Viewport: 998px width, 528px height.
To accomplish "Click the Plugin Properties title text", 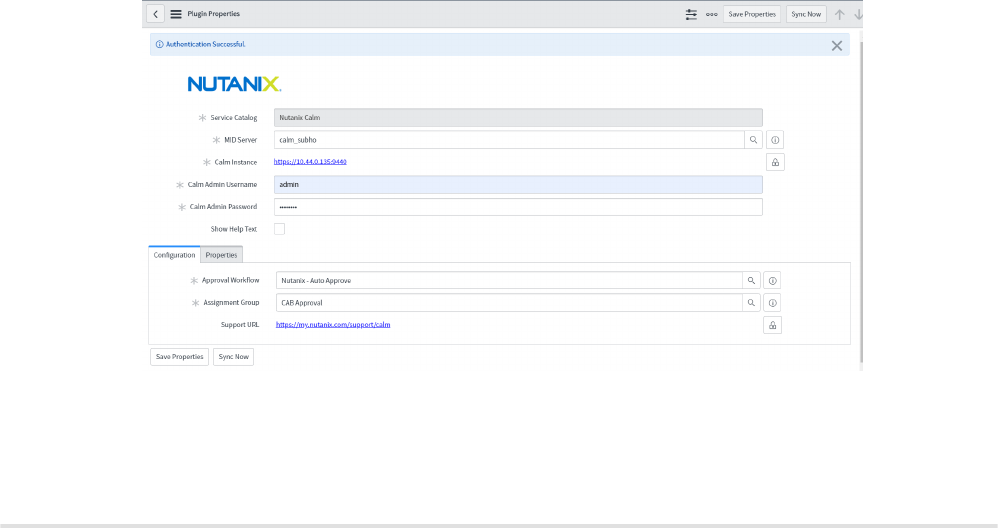I will 213,14.
